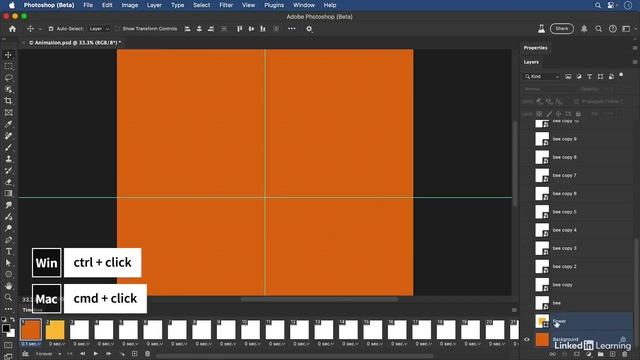Select the Move tool in the toolbar
Screen dimensions: 640x360
click(x=9, y=55)
